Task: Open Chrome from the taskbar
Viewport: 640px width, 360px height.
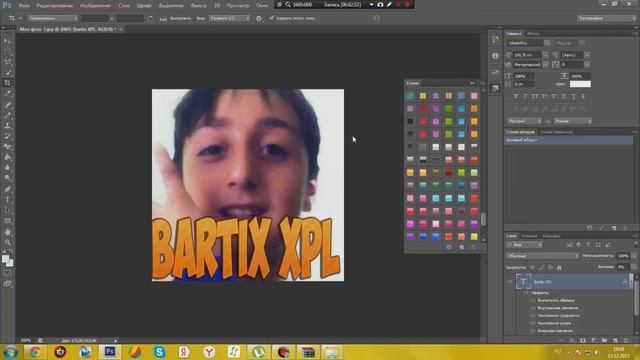Action: (35, 352)
